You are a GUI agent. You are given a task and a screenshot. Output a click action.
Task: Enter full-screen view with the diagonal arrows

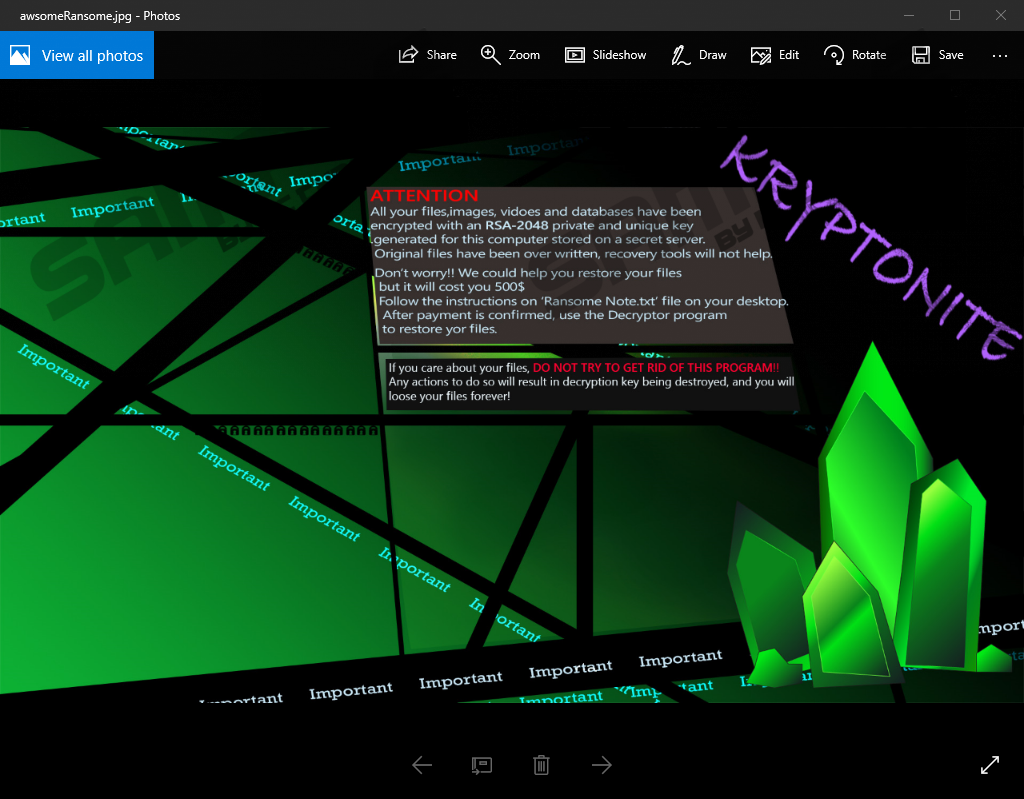click(990, 765)
